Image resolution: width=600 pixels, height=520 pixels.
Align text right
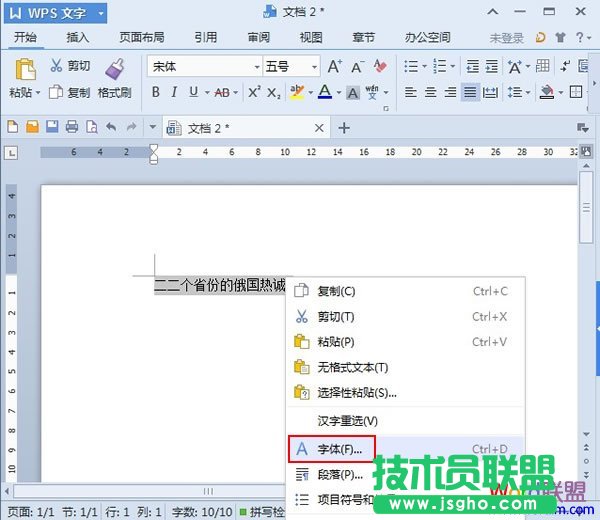tap(450, 92)
